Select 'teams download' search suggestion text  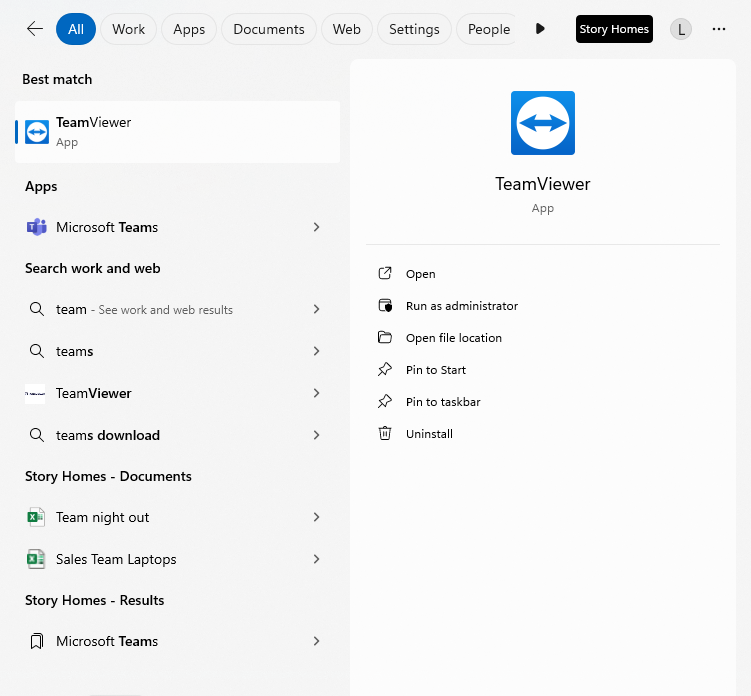108,435
